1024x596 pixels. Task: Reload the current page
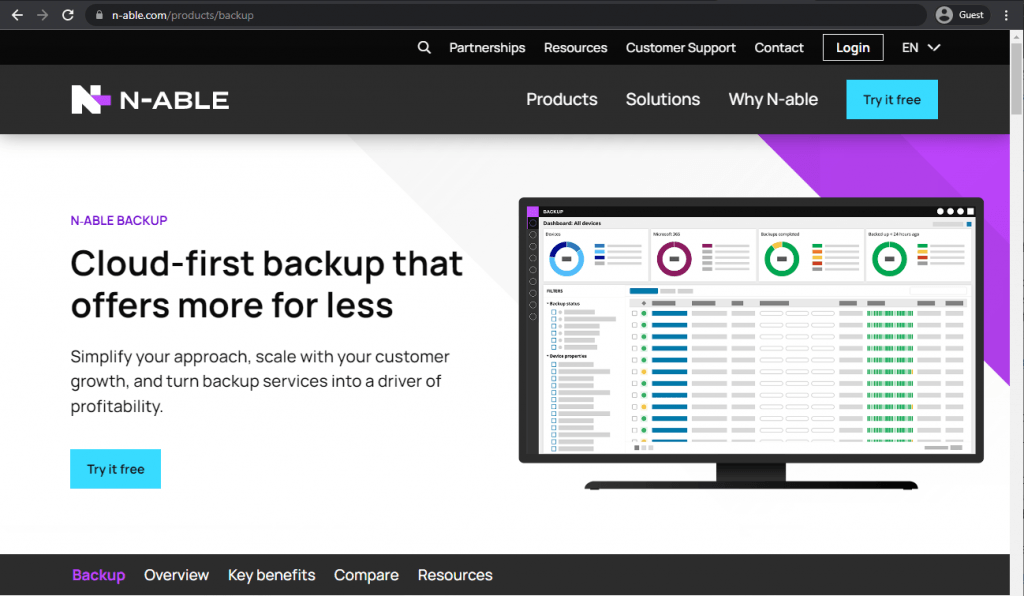(x=68, y=15)
